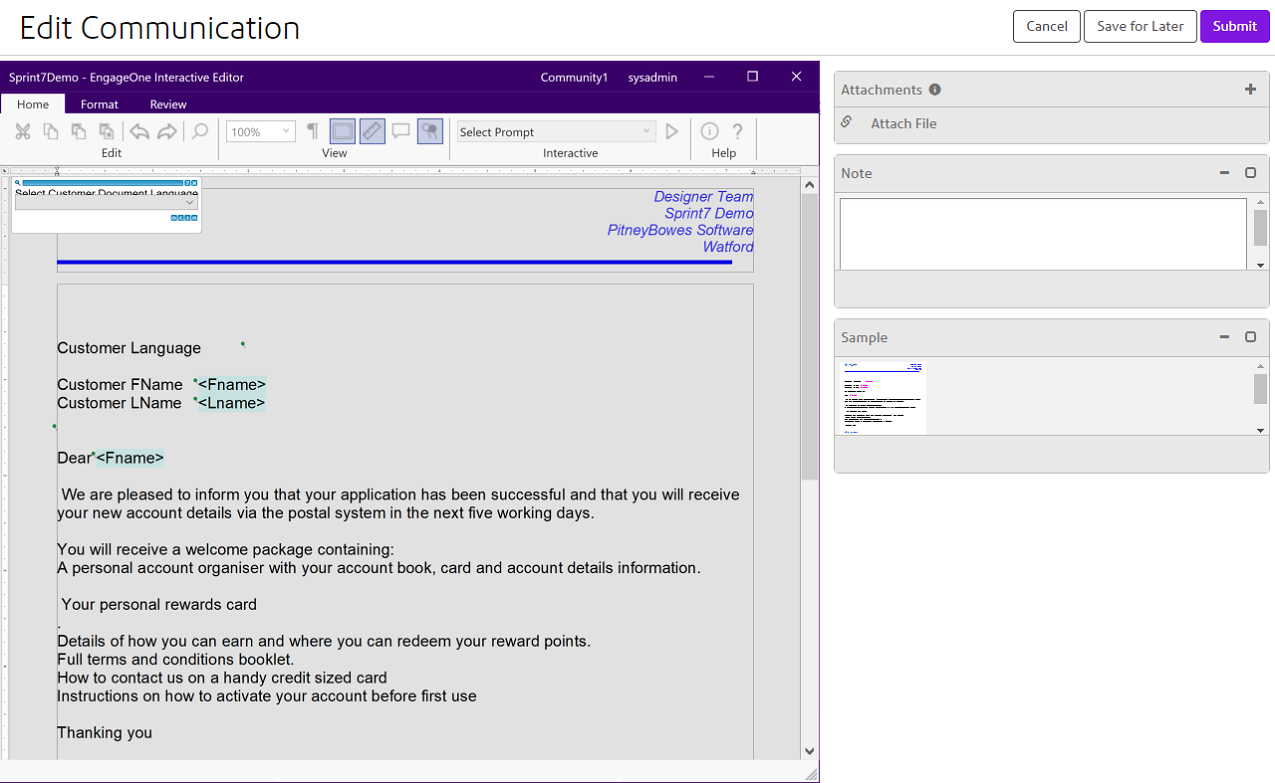Toggle the page boundaries view button

(343, 131)
